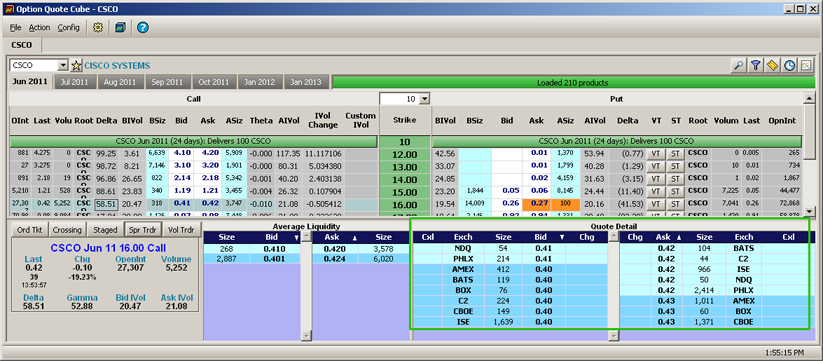
Task: Click VT button in 13.00 strike row
Action: click(655, 167)
